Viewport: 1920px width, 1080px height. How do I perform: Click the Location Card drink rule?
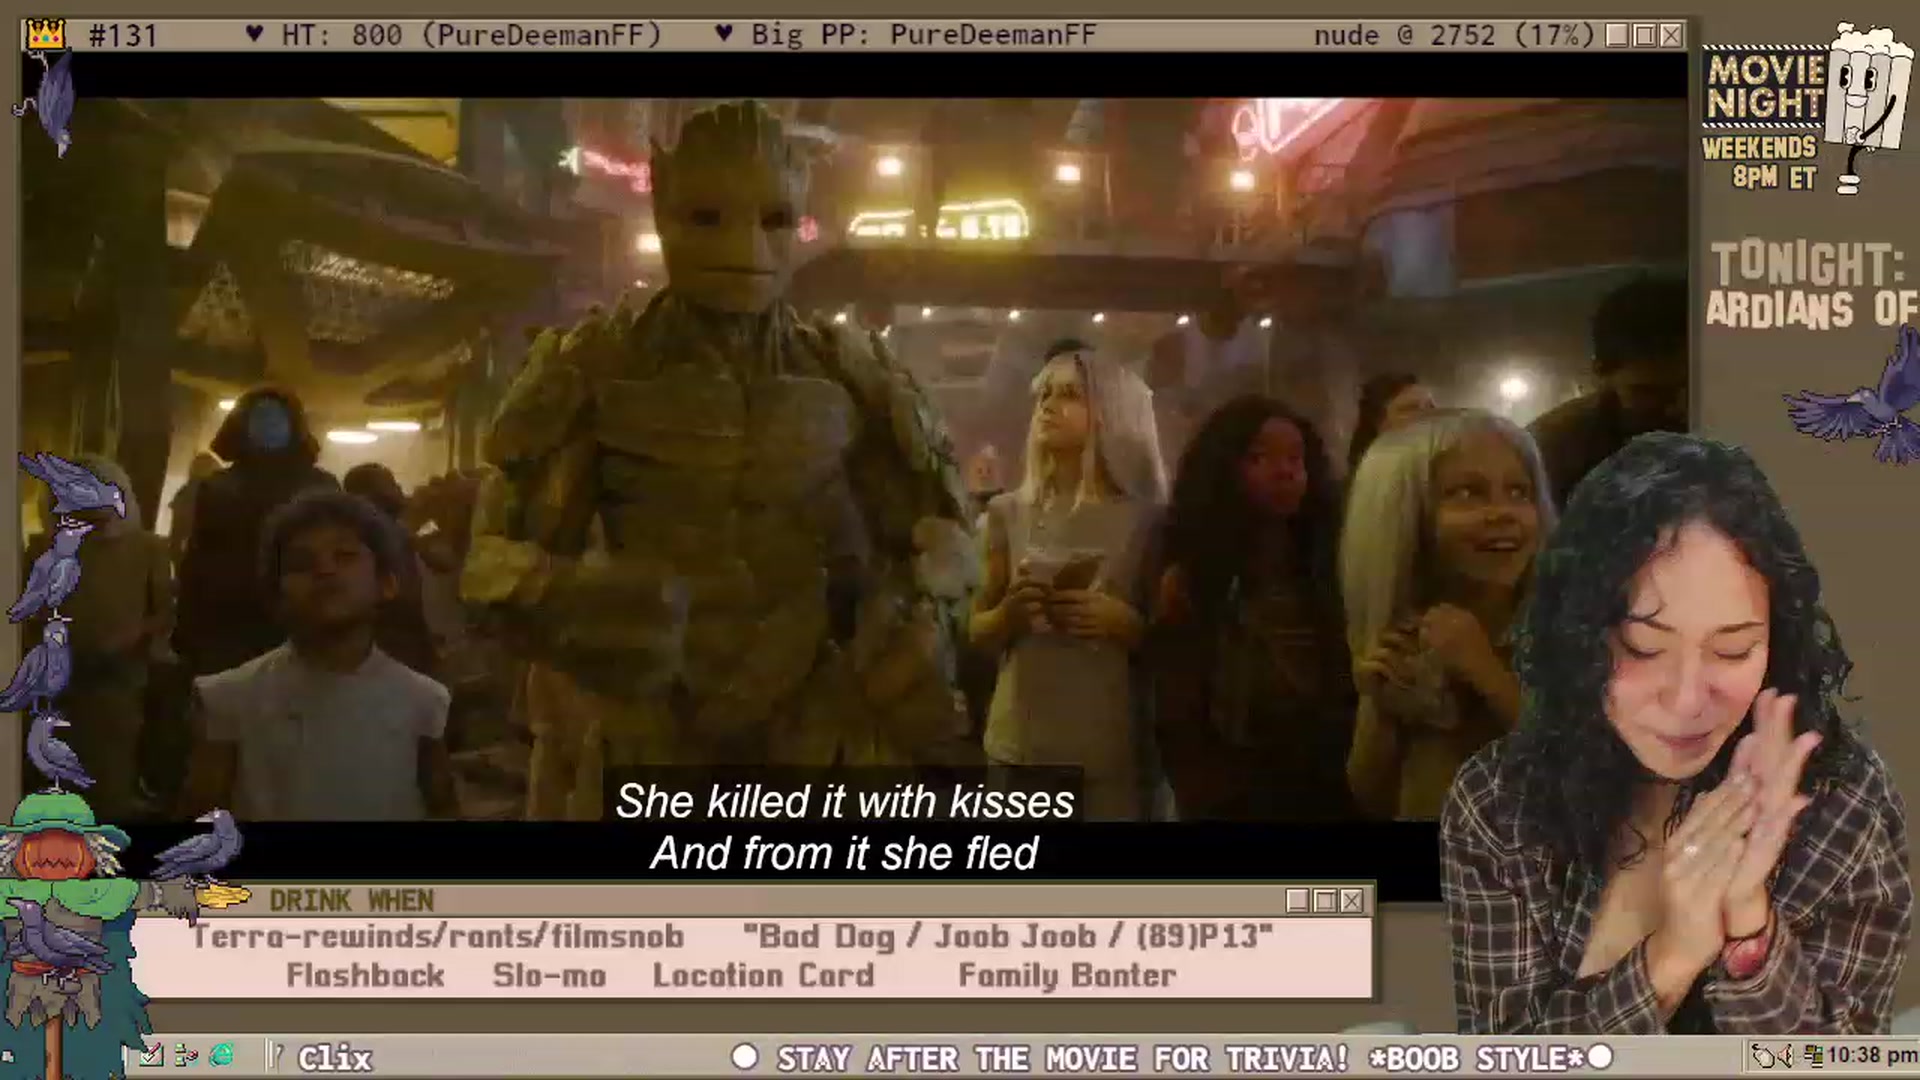[x=764, y=975]
